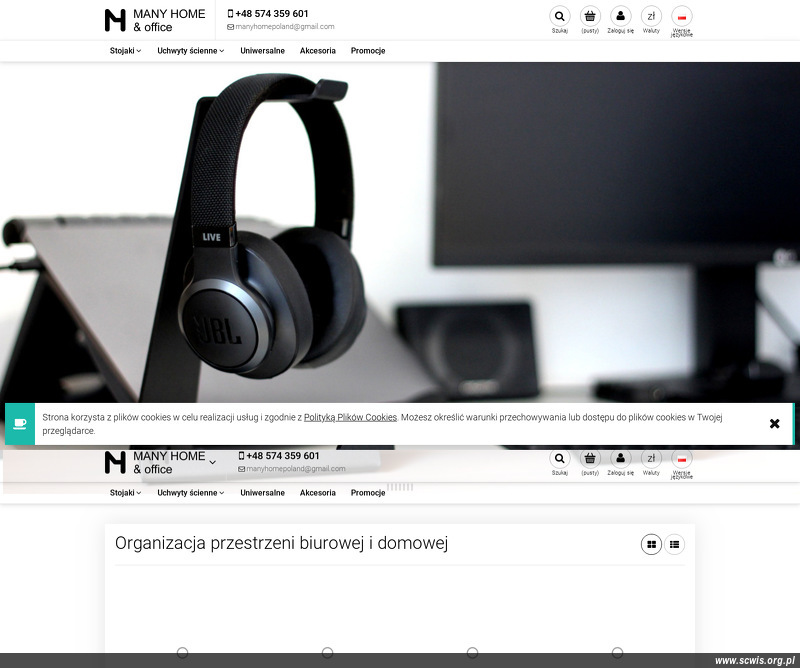Viewport: 800px width, 668px height.
Task: Switch products to list view
Action: (674, 545)
